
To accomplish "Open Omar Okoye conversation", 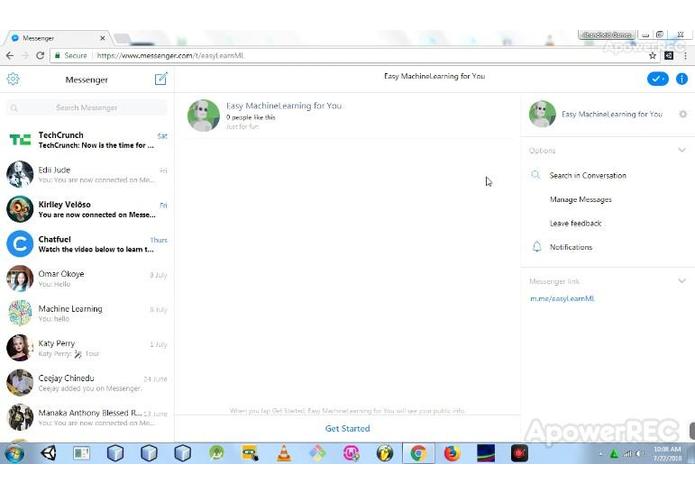I will coord(87,279).
